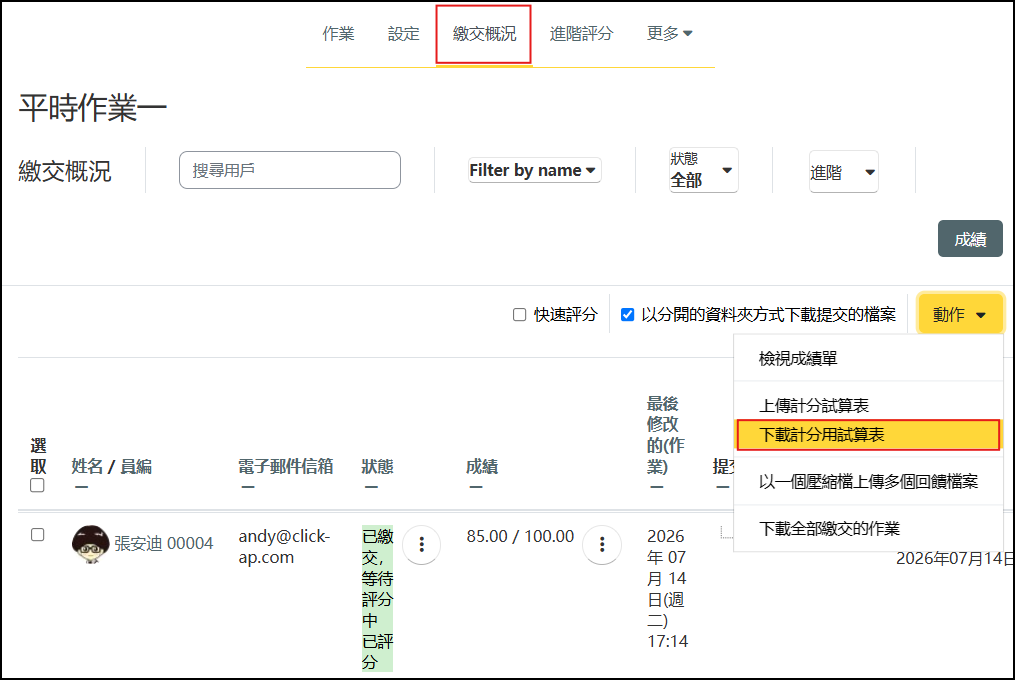This screenshot has width=1015, height=680.
Task: Focus the 搜尋用戶 search field
Action: pyautogui.click(x=289, y=170)
